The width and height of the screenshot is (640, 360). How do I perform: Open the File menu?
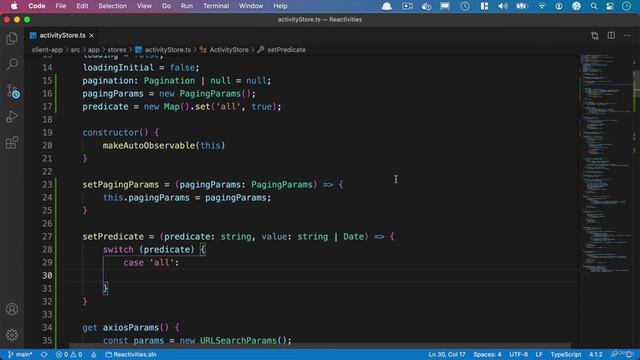click(x=61, y=6)
